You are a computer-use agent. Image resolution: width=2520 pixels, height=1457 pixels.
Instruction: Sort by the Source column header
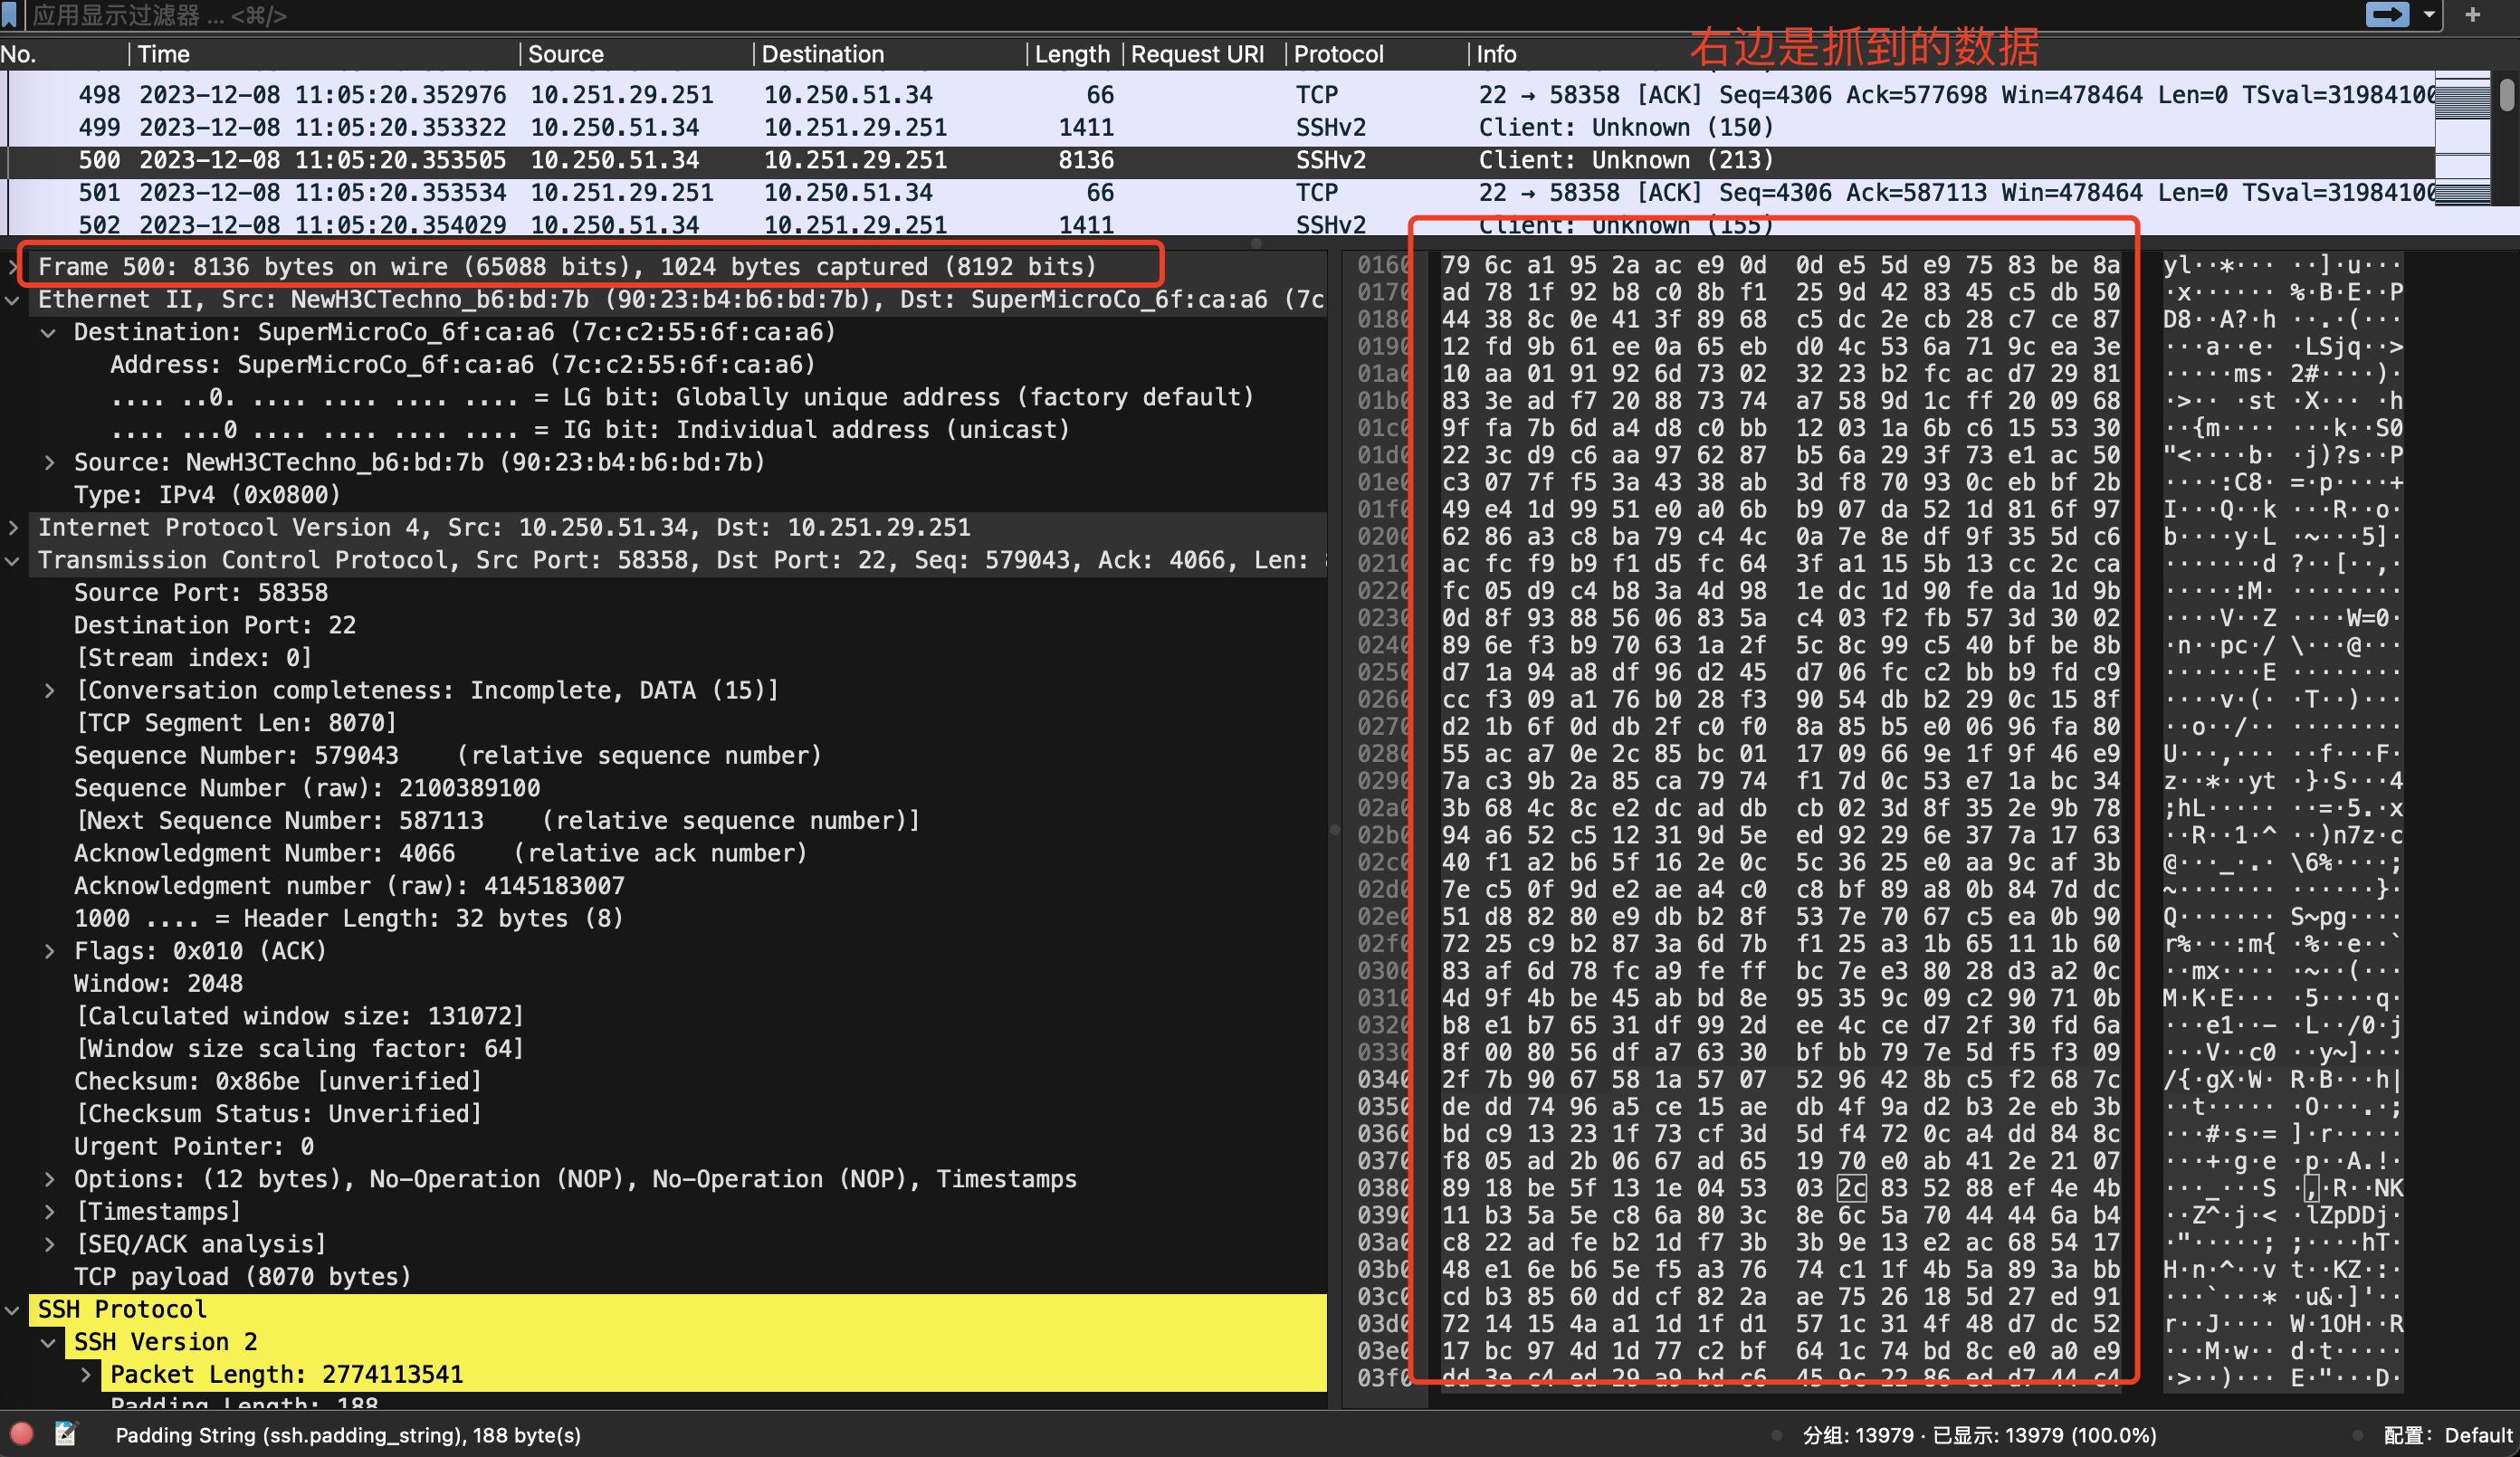click(x=636, y=54)
